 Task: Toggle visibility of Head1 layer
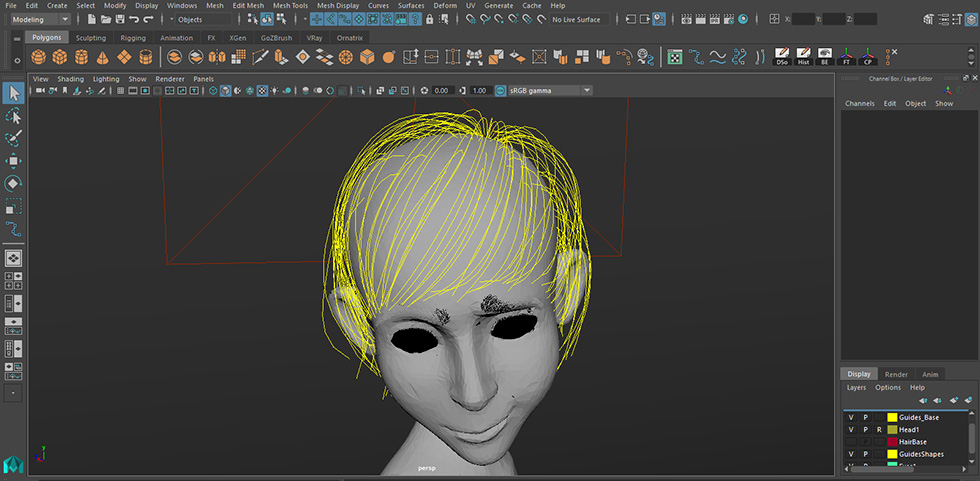(851, 429)
